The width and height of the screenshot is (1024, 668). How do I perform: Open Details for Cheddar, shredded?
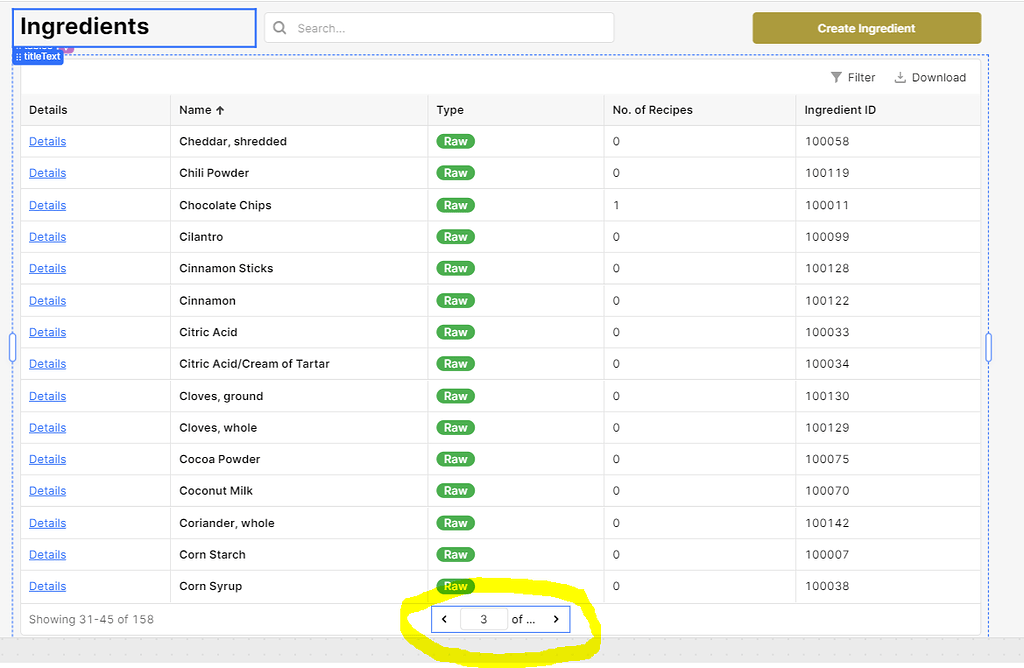coord(47,141)
